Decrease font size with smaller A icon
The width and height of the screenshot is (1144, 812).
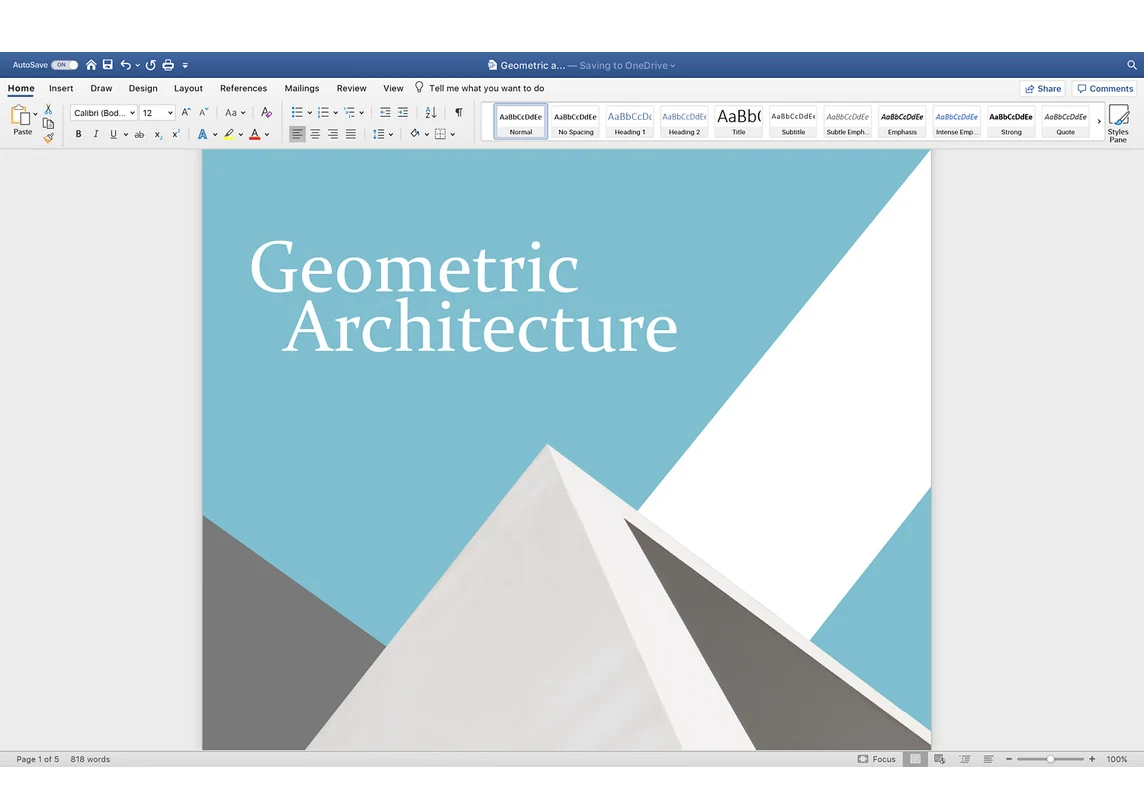204,112
